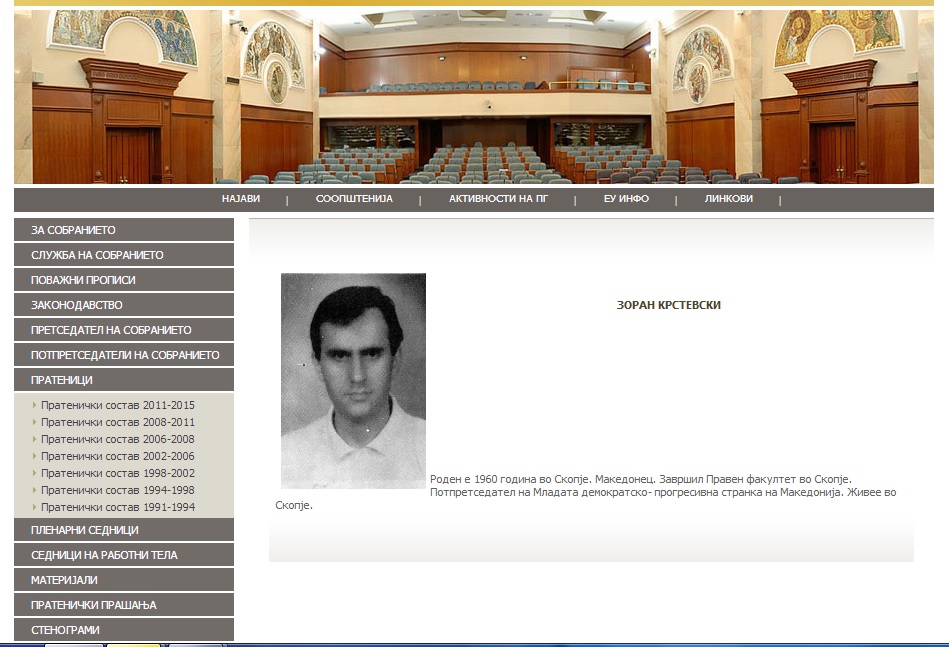The image size is (949, 647).
Task: View Пратенички состав 1998-2002 list
Action: [117, 474]
